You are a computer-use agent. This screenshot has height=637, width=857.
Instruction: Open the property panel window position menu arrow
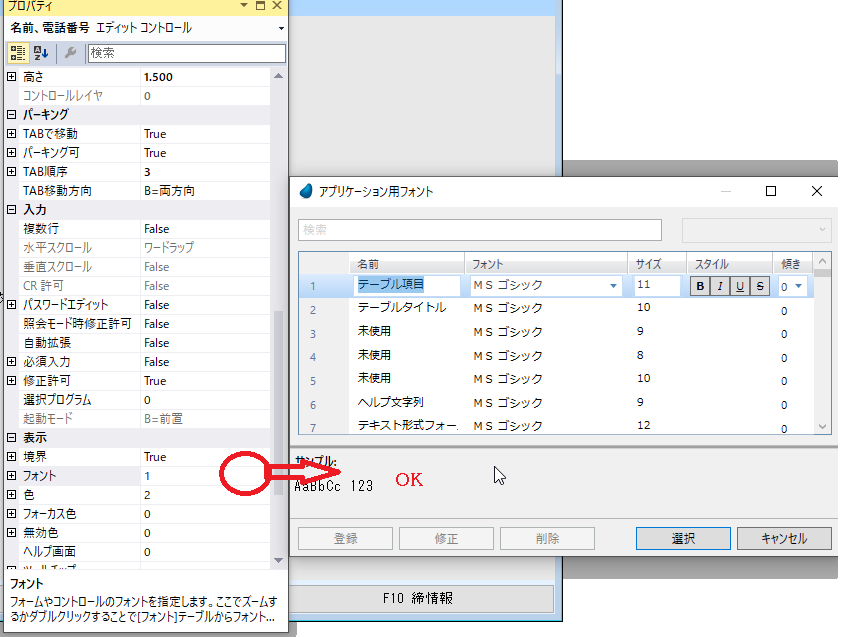coord(245,7)
